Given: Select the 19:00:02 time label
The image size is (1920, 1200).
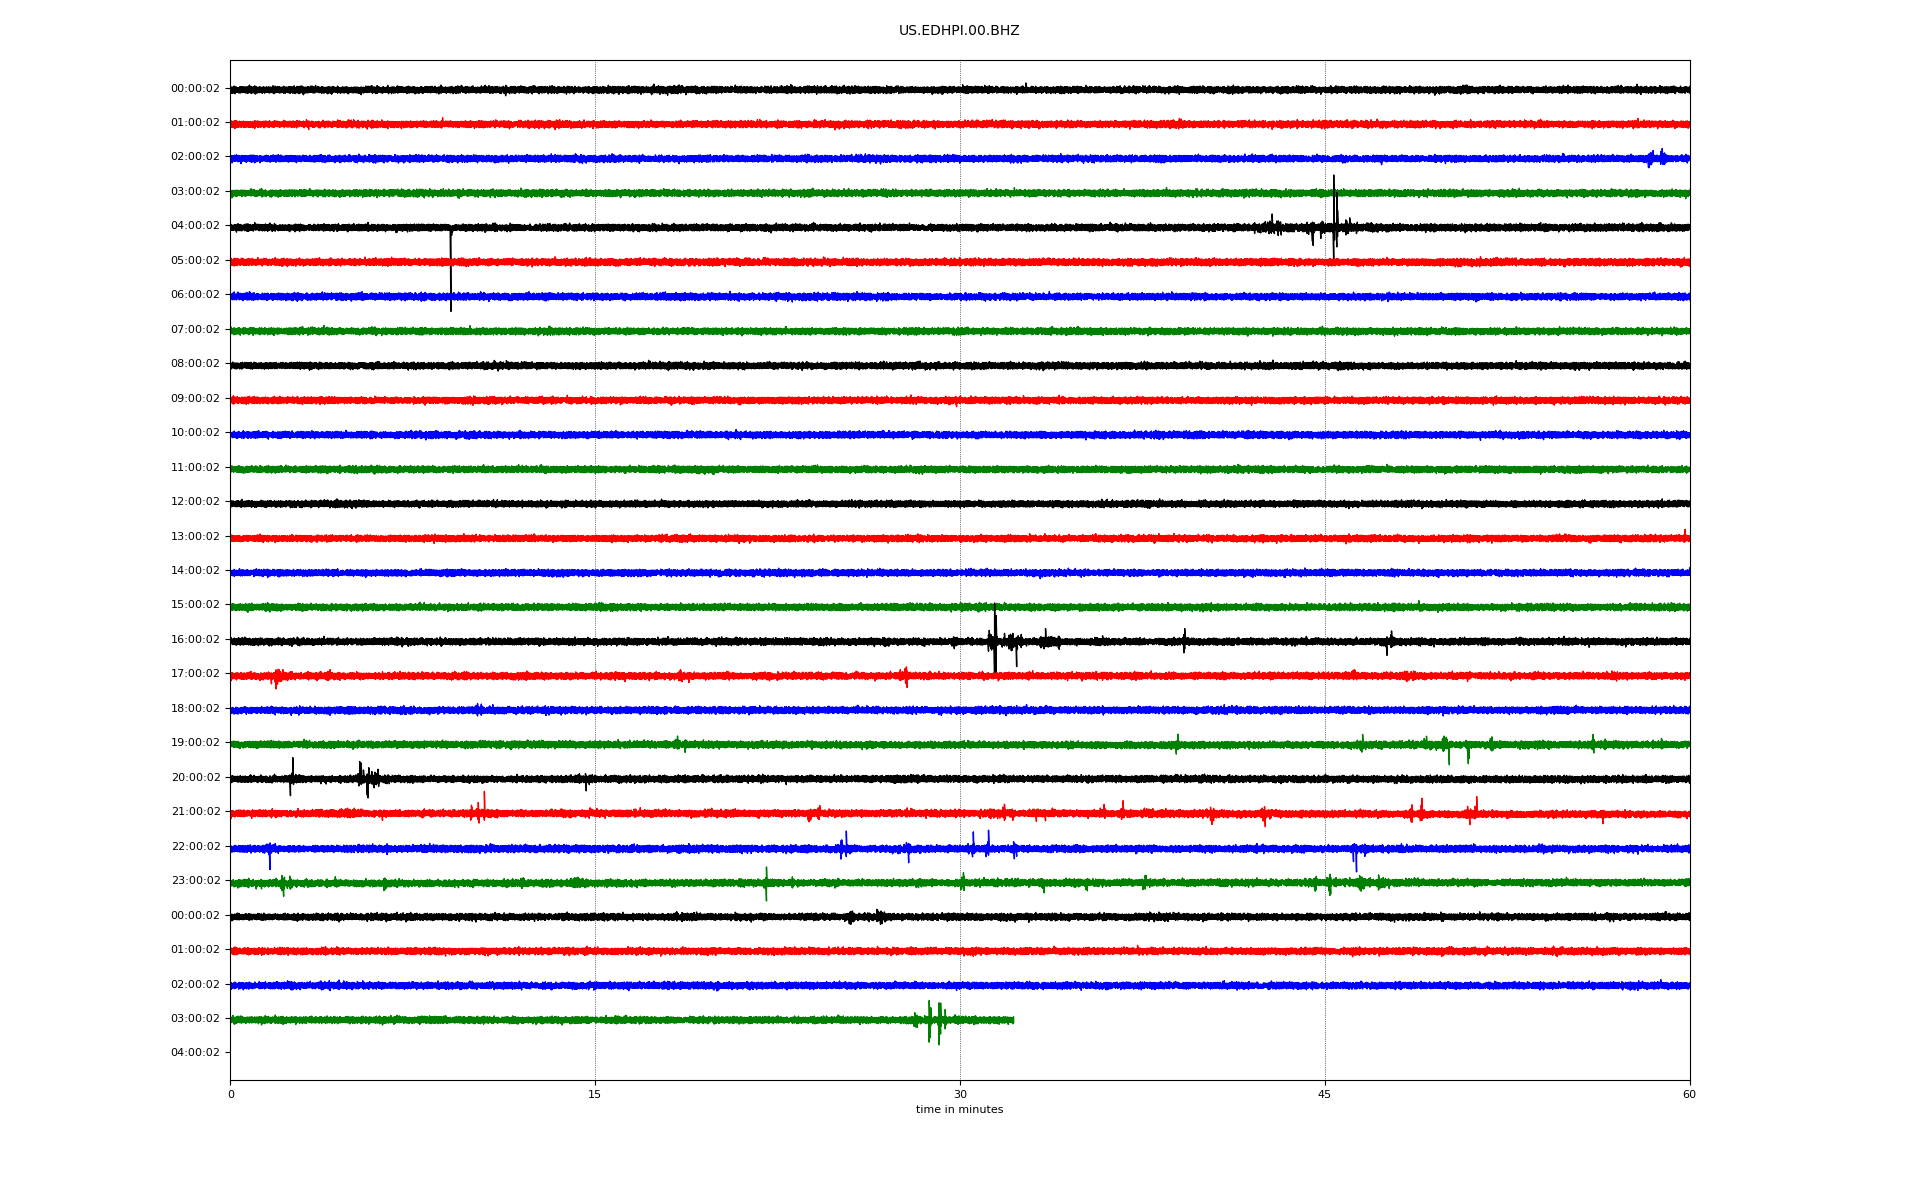Looking at the screenshot, I should coord(195,743).
